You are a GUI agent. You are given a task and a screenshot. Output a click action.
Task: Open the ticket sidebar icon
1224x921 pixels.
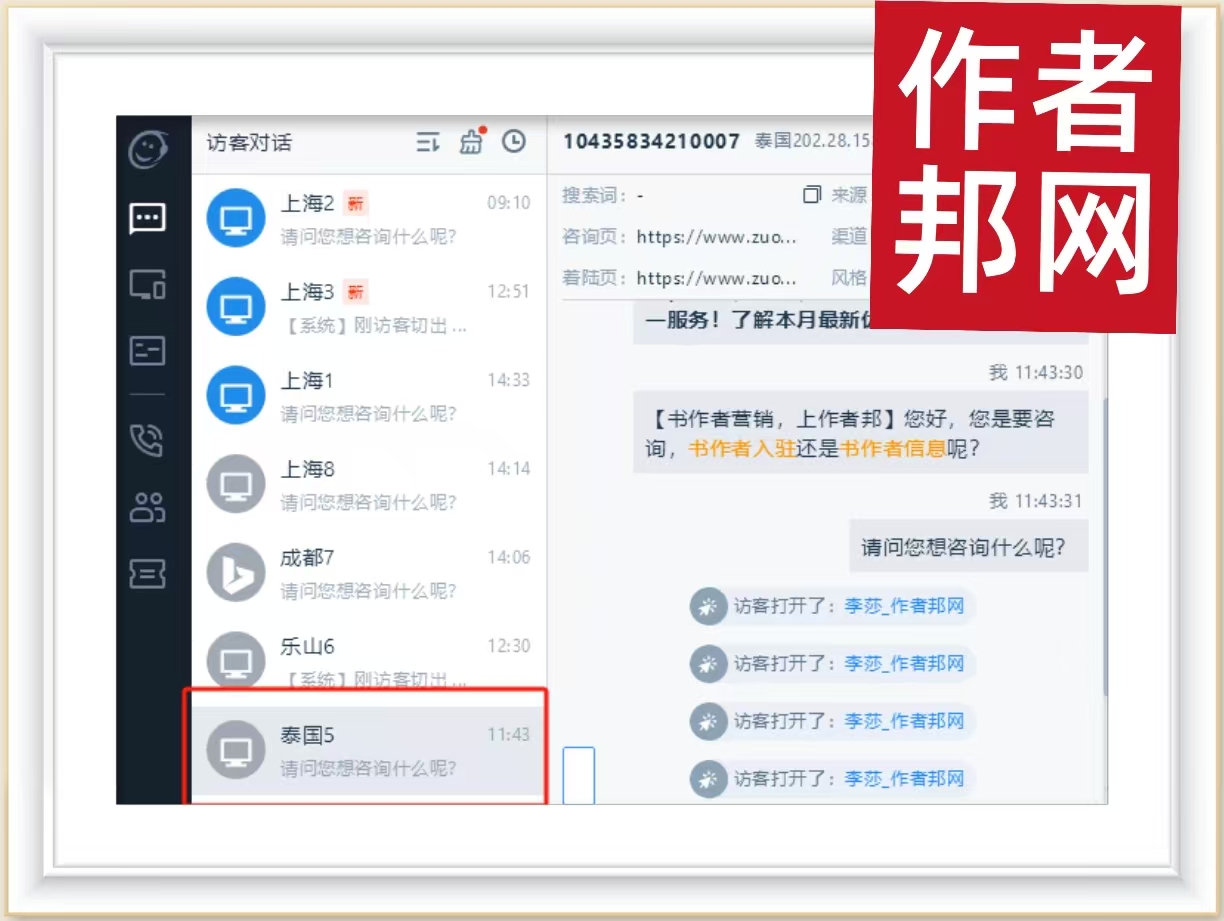(147, 573)
